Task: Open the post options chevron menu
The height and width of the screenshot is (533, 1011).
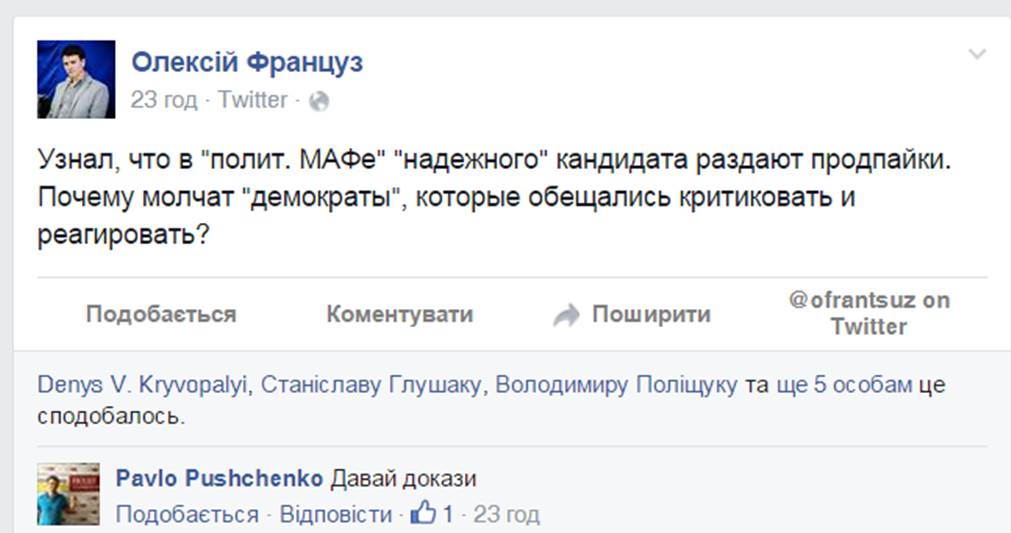Action: tap(977, 54)
